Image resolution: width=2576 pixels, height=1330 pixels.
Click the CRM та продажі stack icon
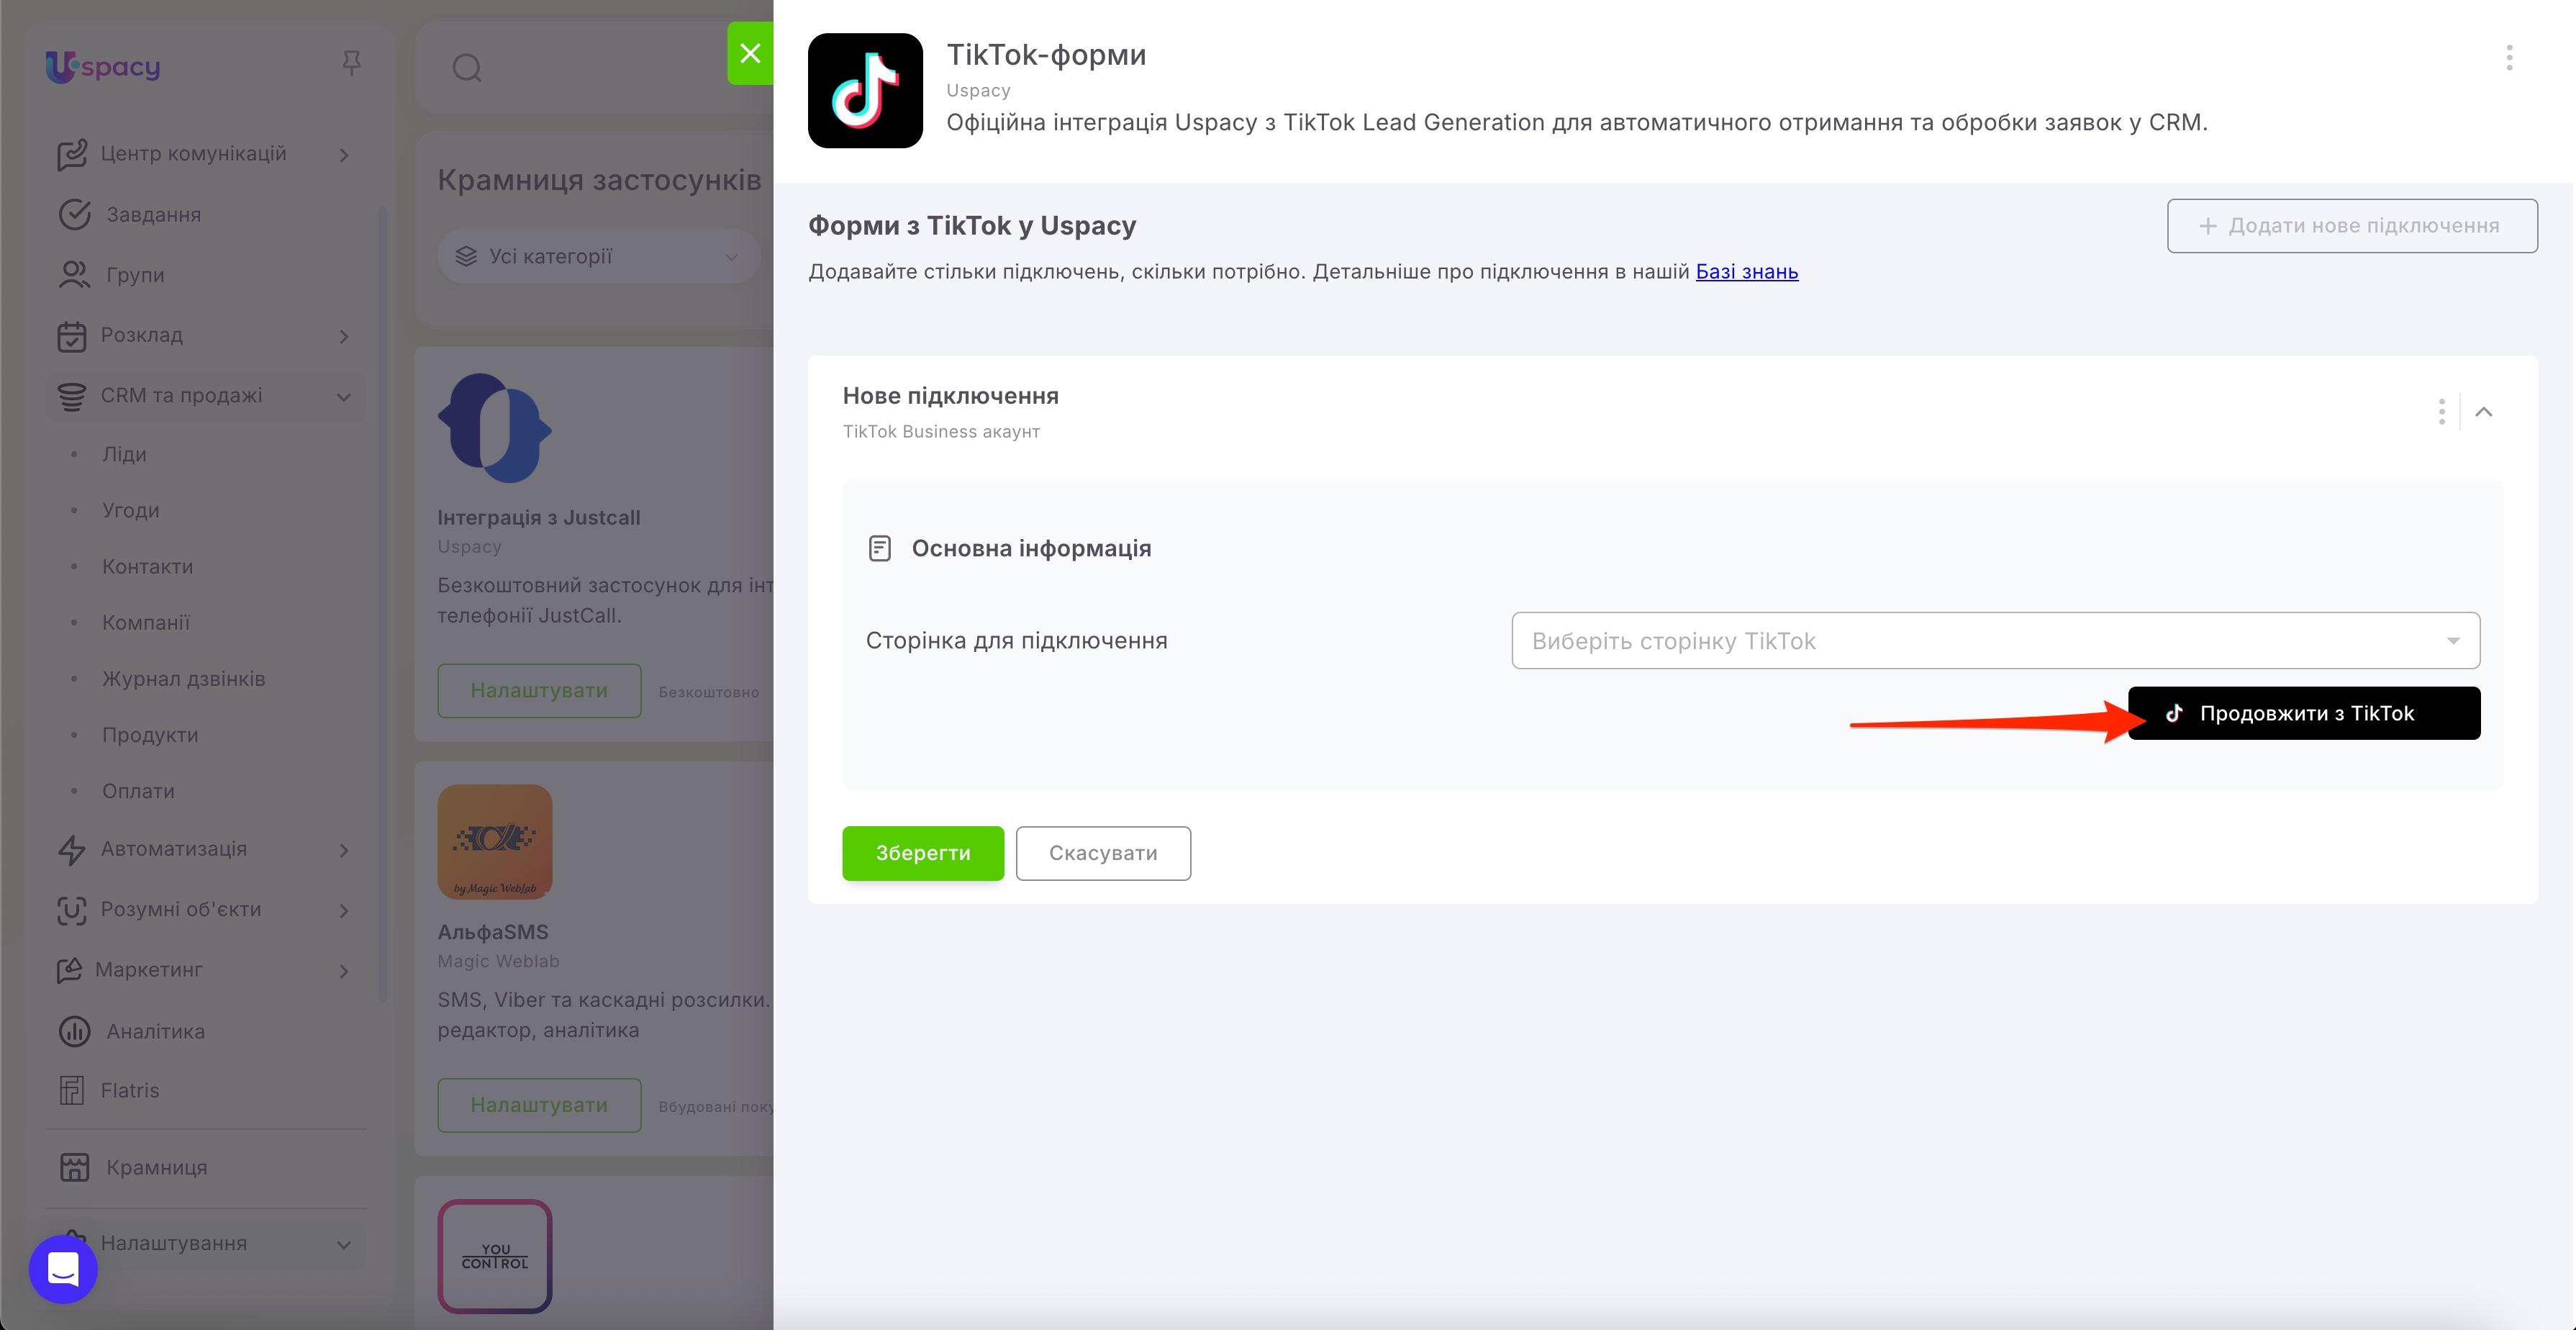click(x=72, y=397)
